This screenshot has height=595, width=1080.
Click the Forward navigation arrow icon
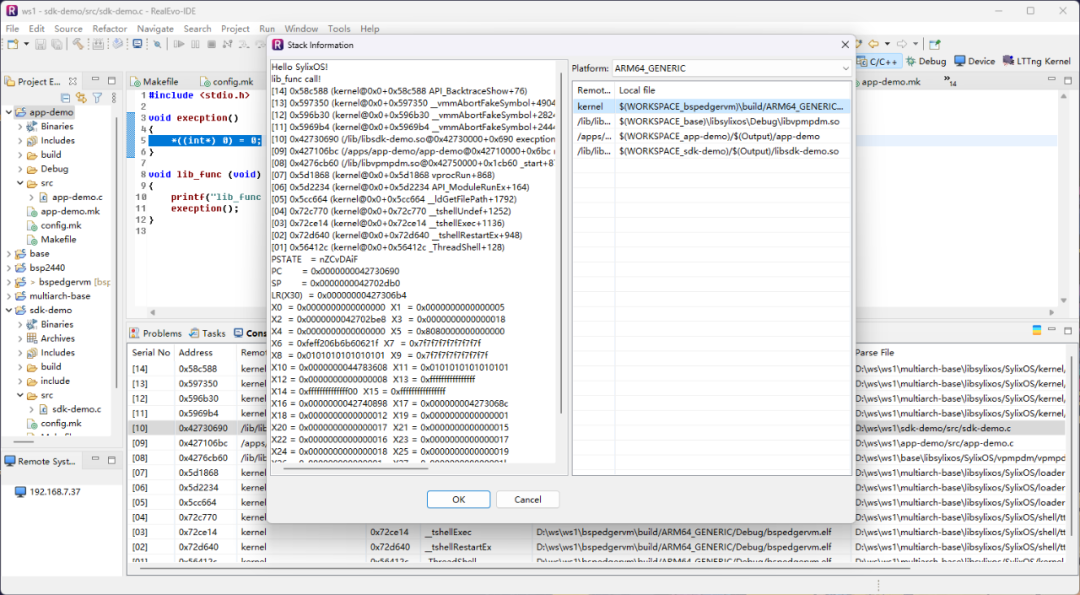(x=902, y=44)
